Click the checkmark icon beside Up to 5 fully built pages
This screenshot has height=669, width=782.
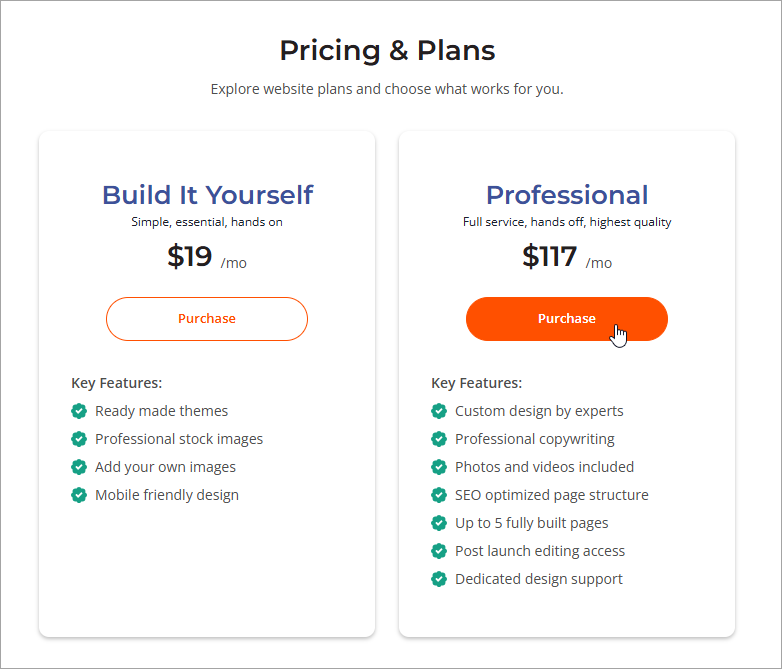click(x=439, y=523)
